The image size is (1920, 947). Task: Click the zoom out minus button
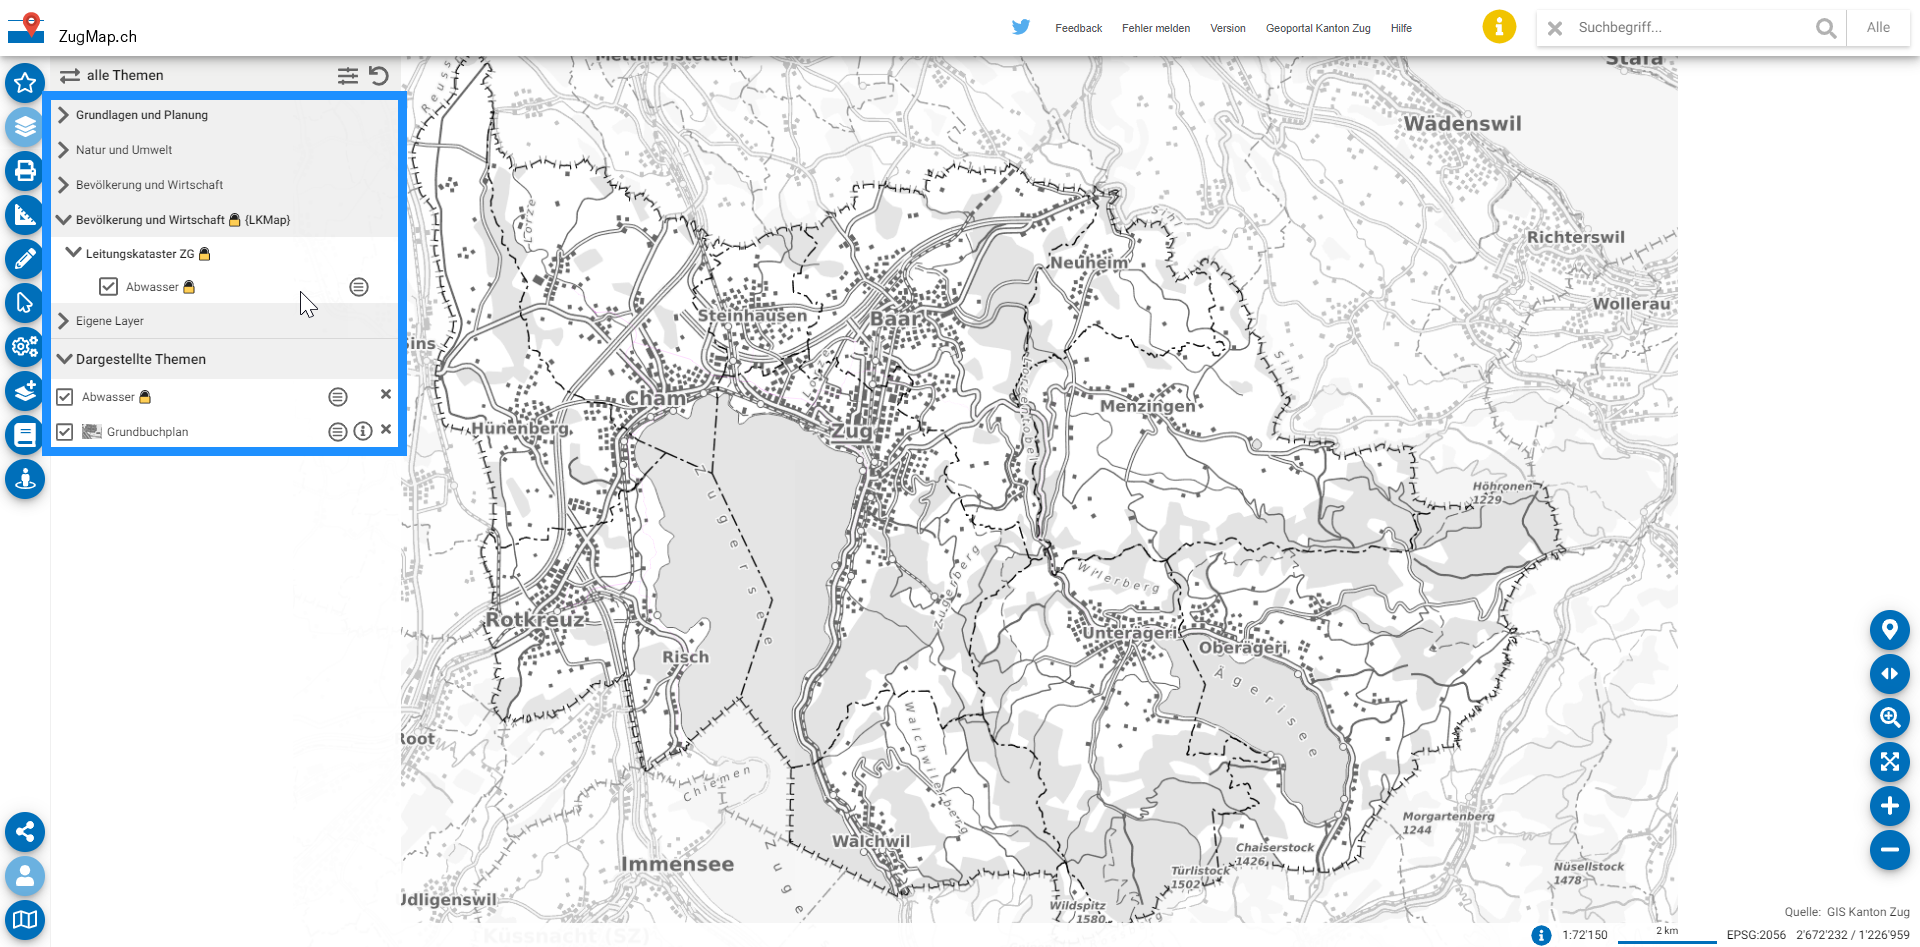tap(1889, 850)
